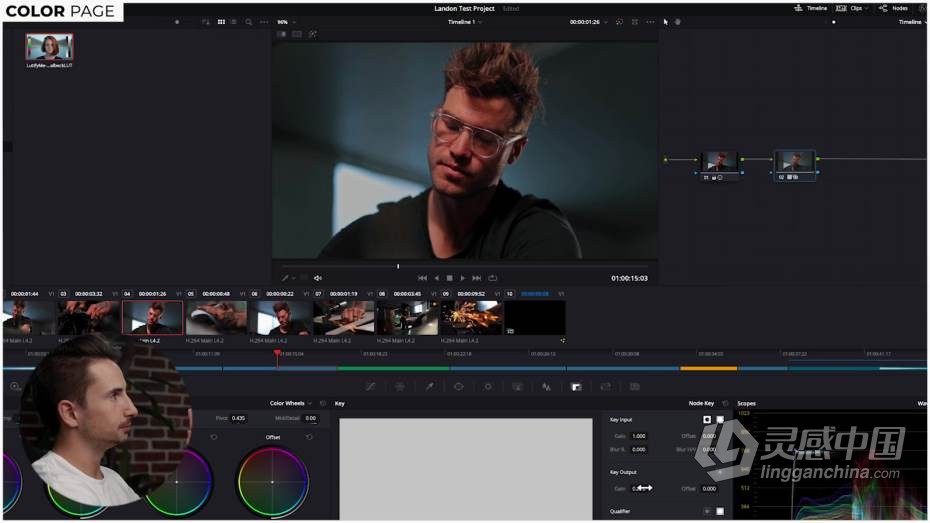Open the Magic Mask palette icon

(x=517, y=387)
